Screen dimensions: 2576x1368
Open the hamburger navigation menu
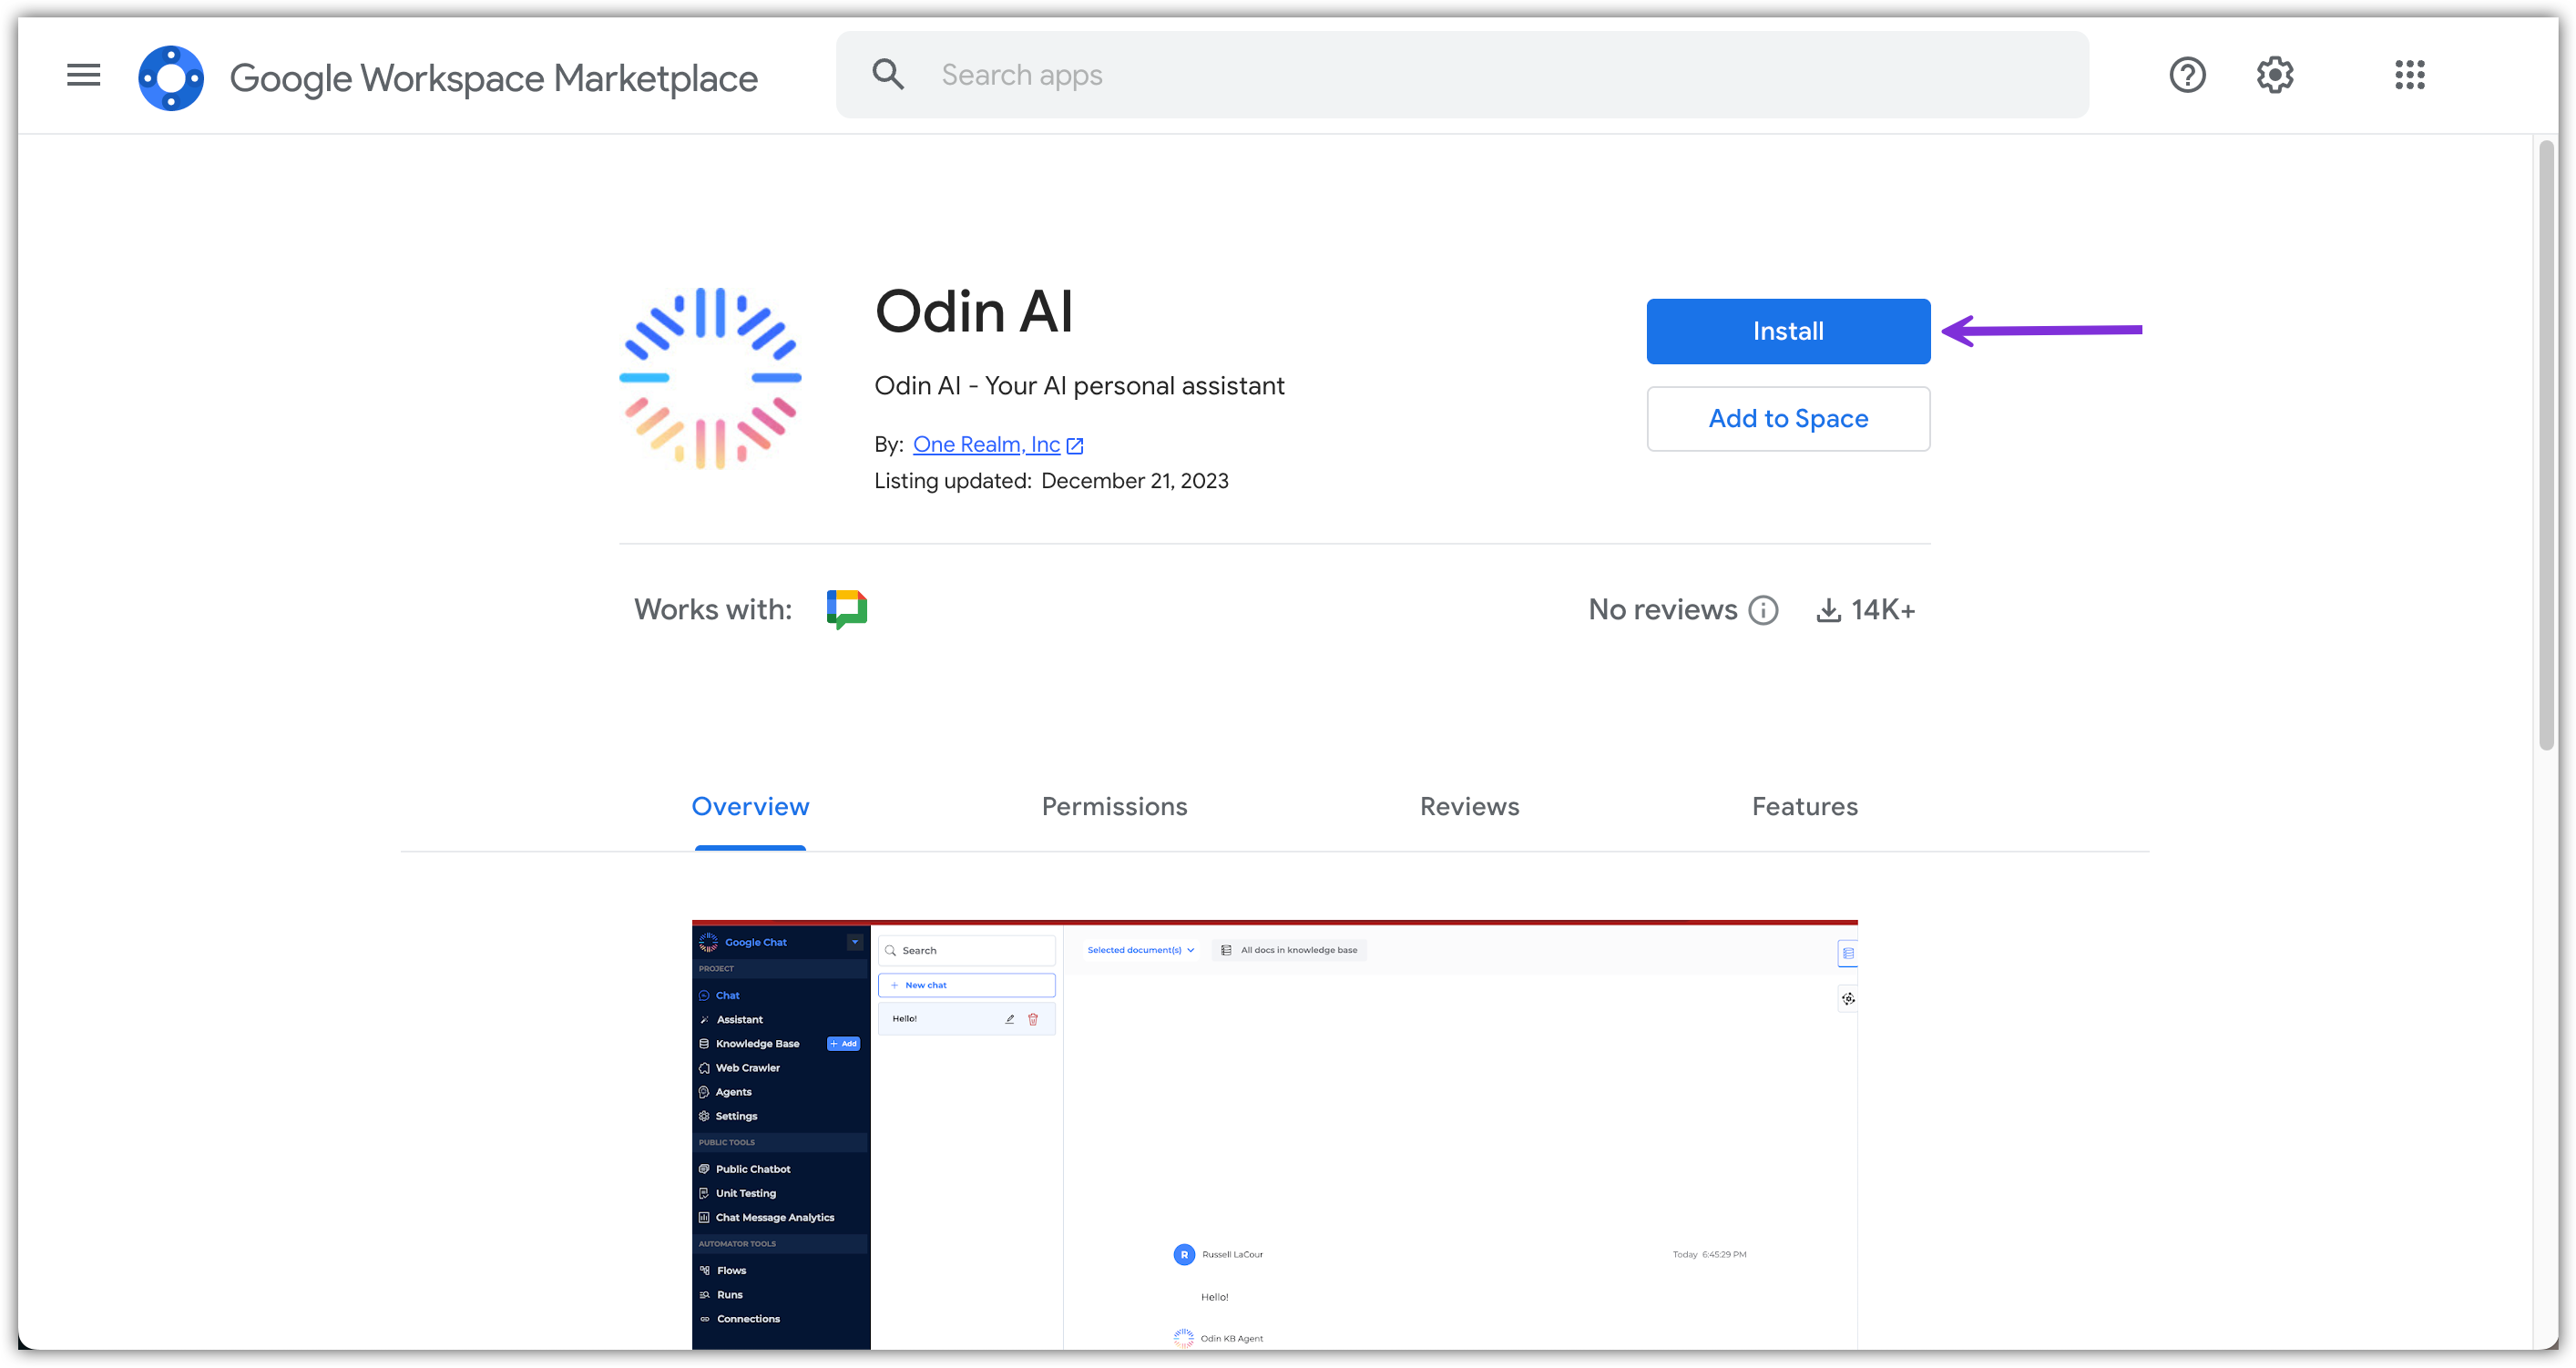[83, 75]
